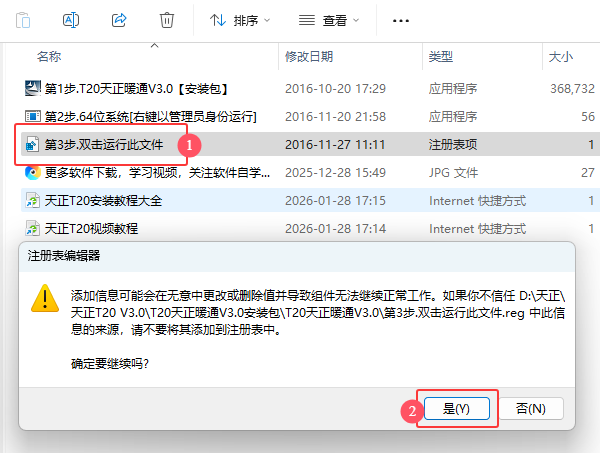
Task: Select file 天正T20视频教程
Action: coord(91,228)
